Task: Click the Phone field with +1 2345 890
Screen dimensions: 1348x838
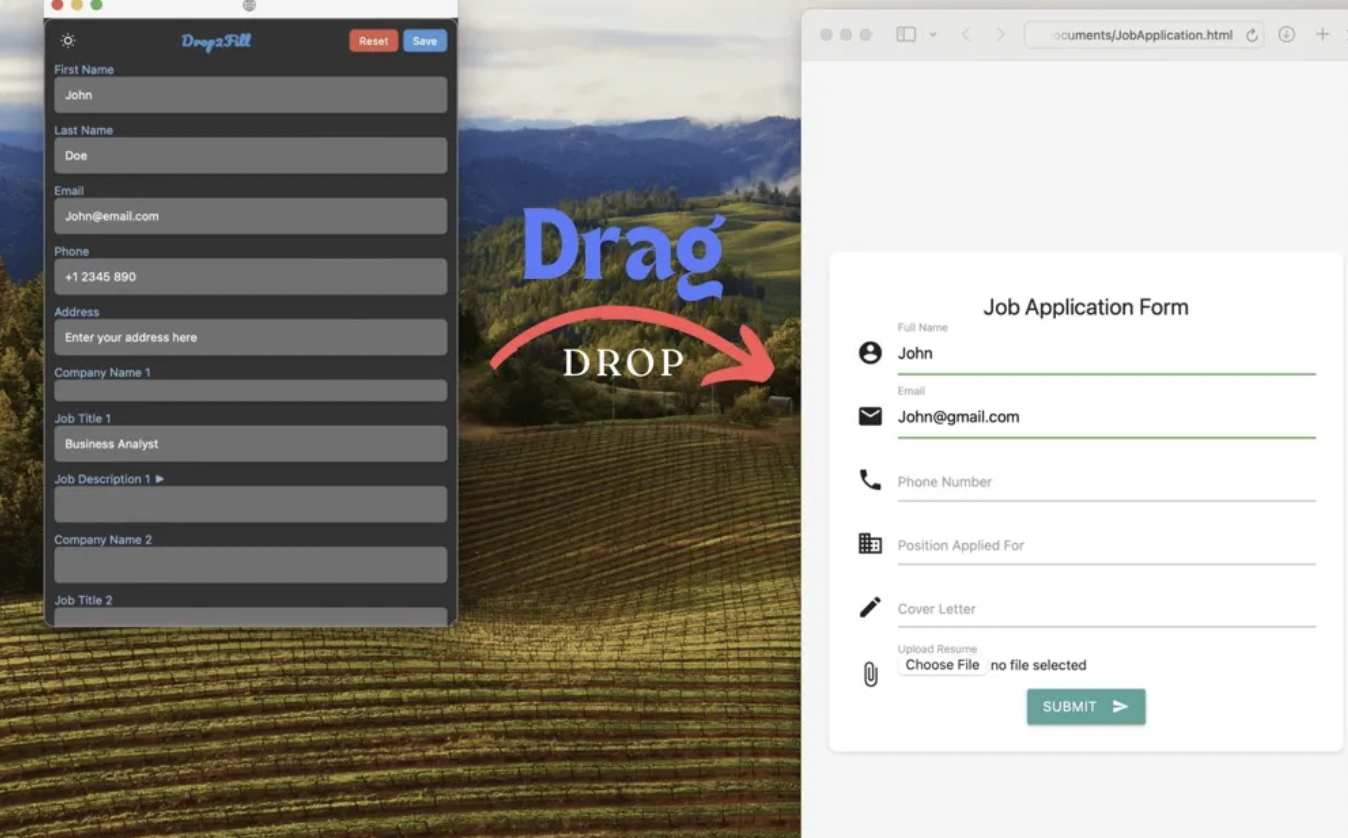Action: (250, 277)
